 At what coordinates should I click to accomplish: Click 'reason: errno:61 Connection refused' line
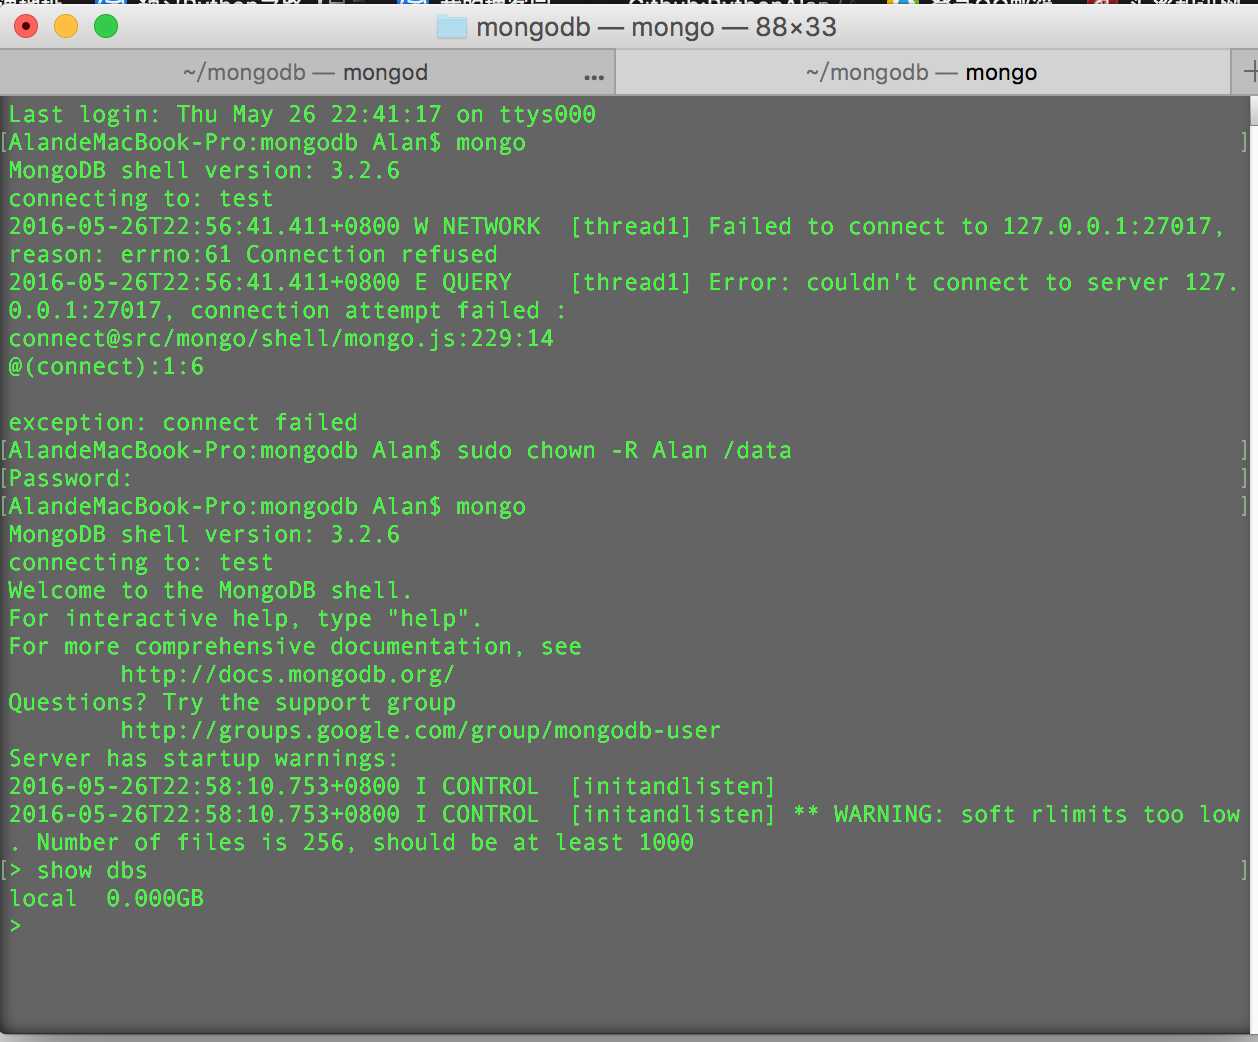tap(253, 255)
